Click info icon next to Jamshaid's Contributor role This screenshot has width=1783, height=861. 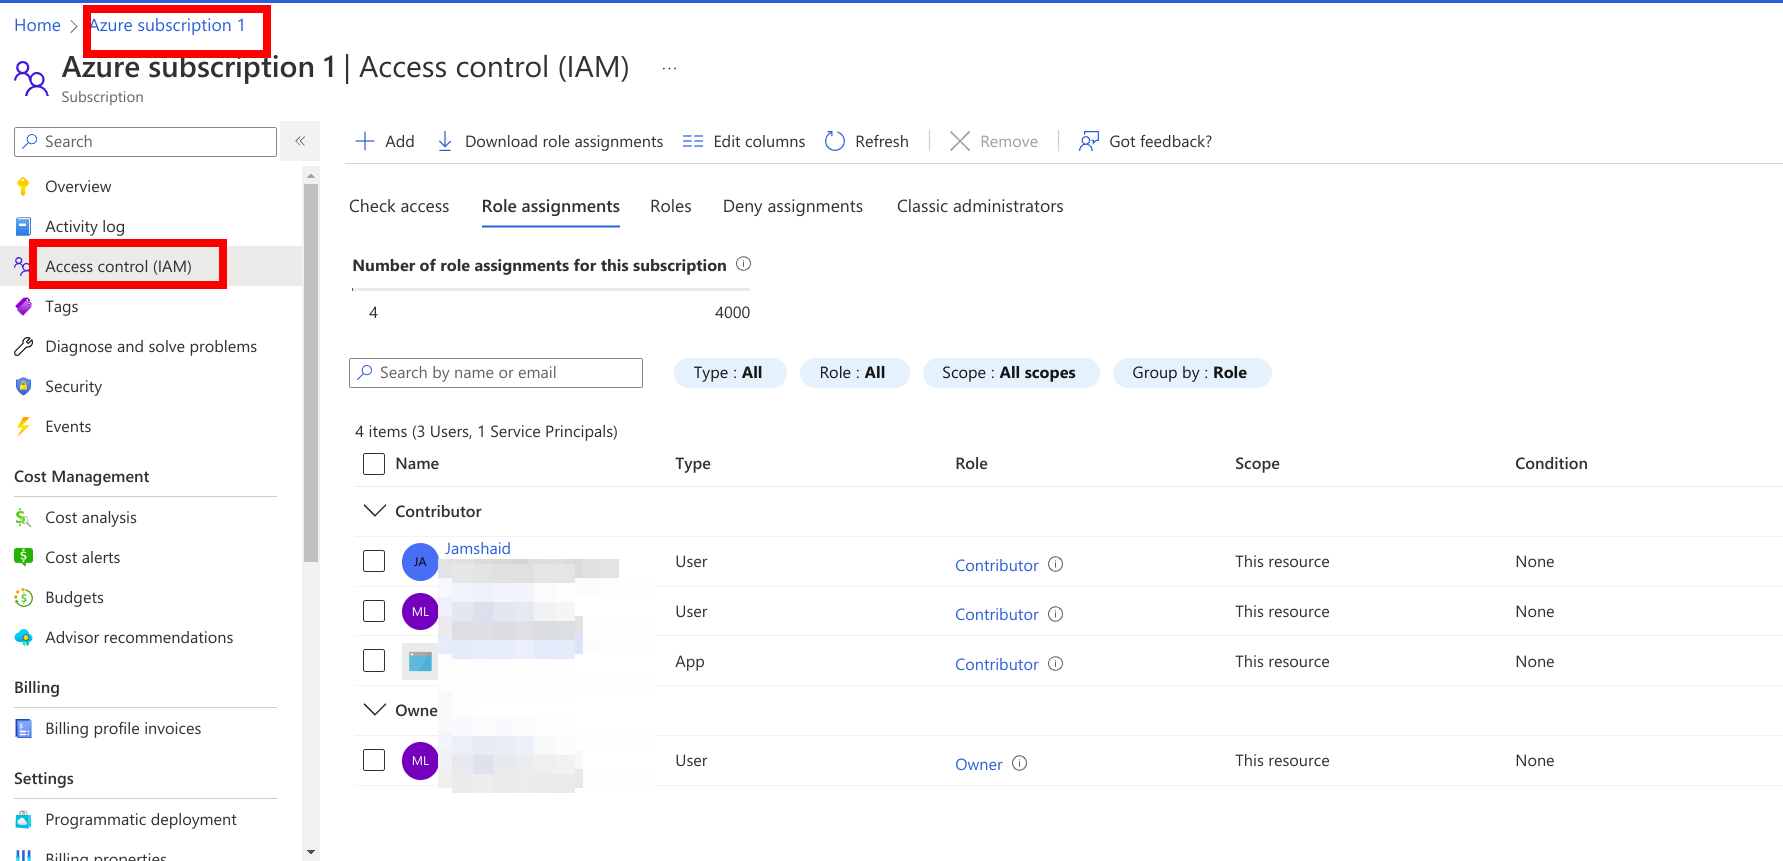[1055, 564]
